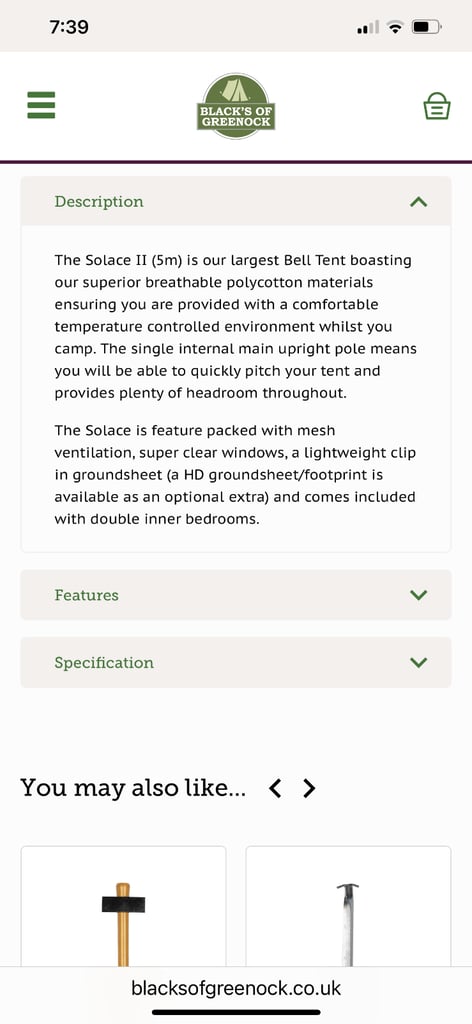Image resolution: width=472 pixels, height=1024 pixels.
Task: Tap the Description header label
Action: click(99, 202)
